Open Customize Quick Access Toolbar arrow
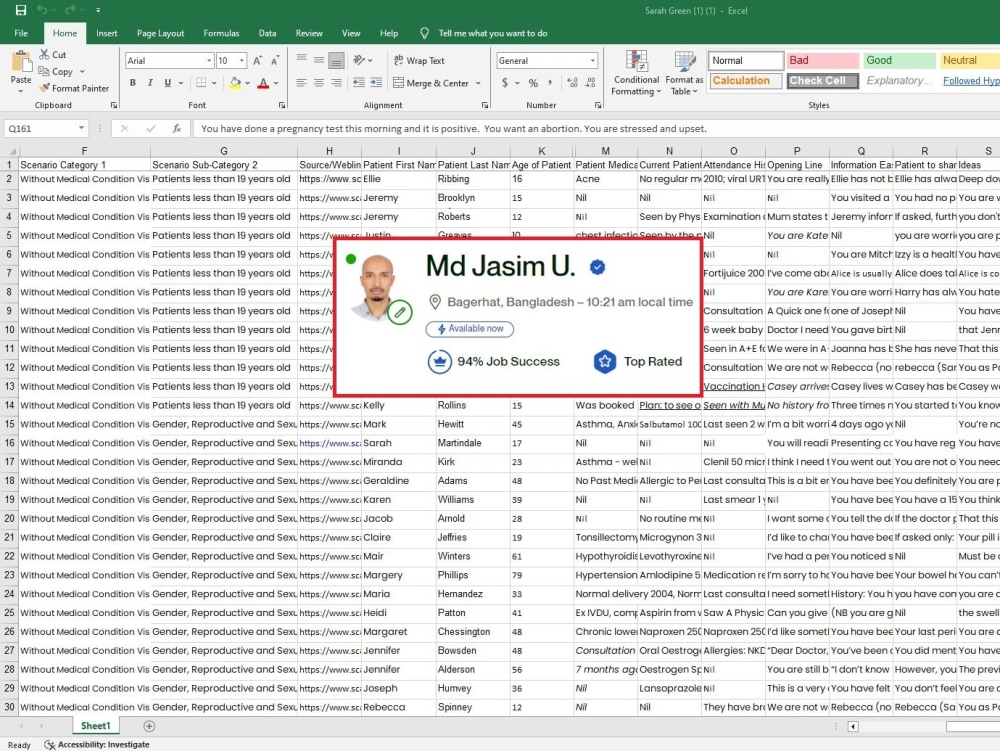This screenshot has height=751, width=1000. [x=98, y=10]
